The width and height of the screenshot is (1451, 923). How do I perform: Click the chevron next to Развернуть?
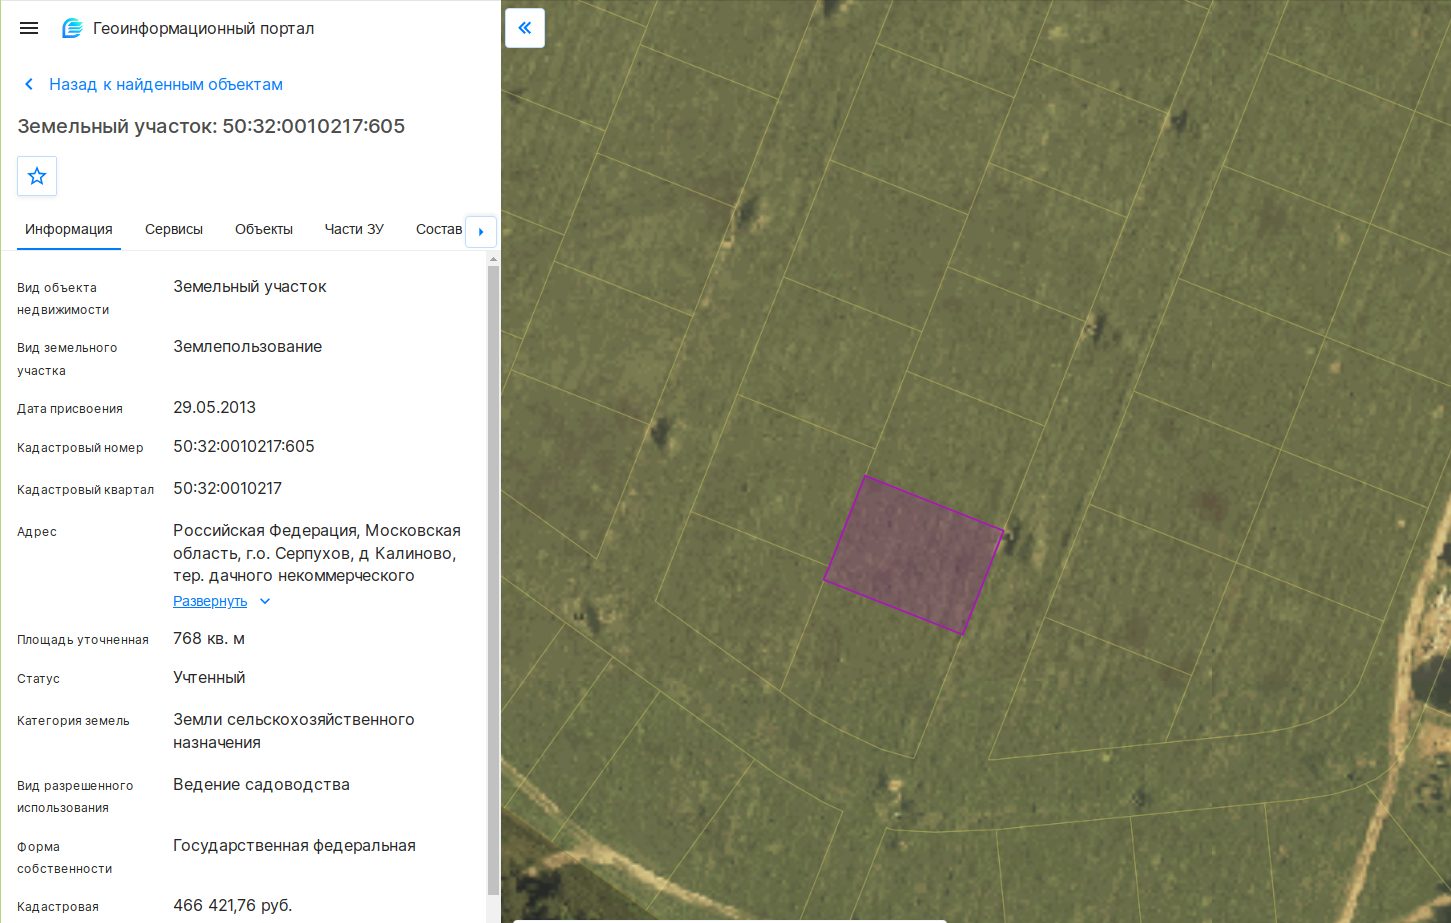[265, 601]
